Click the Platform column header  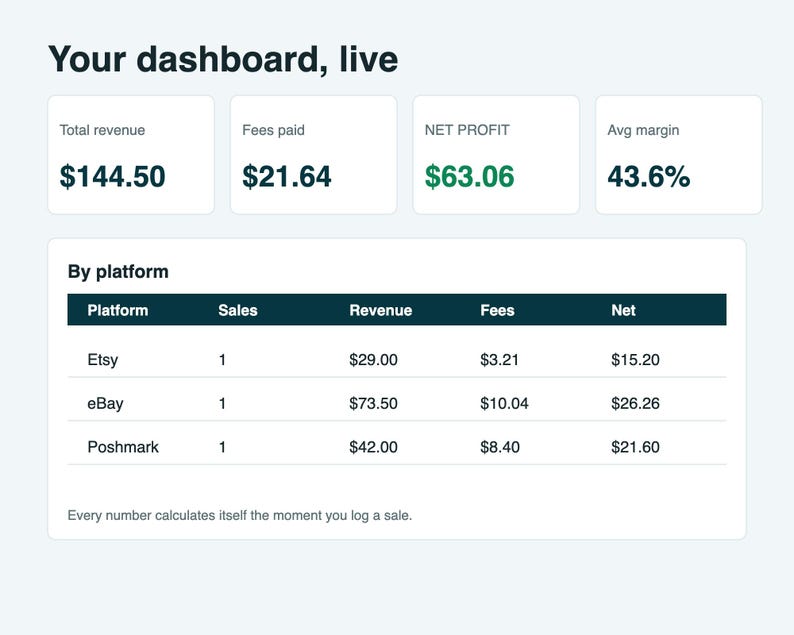(x=117, y=310)
